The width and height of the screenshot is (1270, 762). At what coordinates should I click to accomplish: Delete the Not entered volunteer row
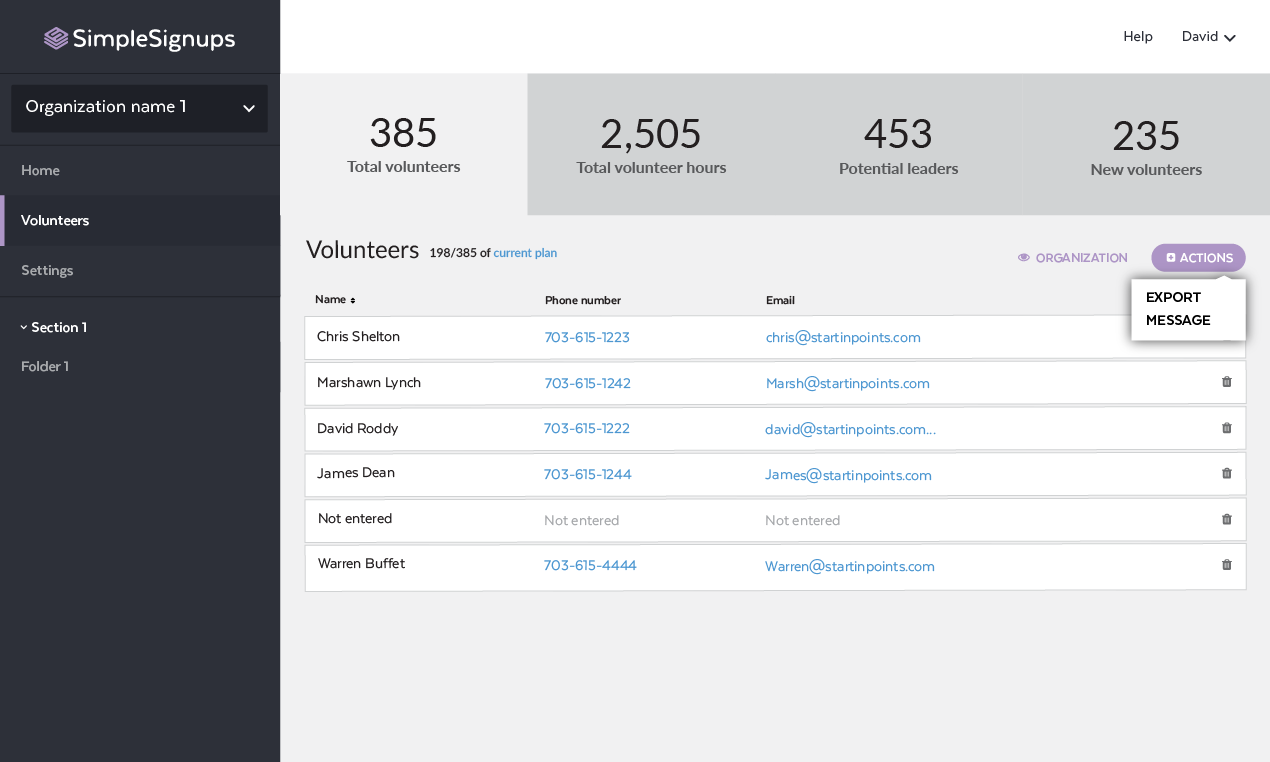[x=1226, y=519]
